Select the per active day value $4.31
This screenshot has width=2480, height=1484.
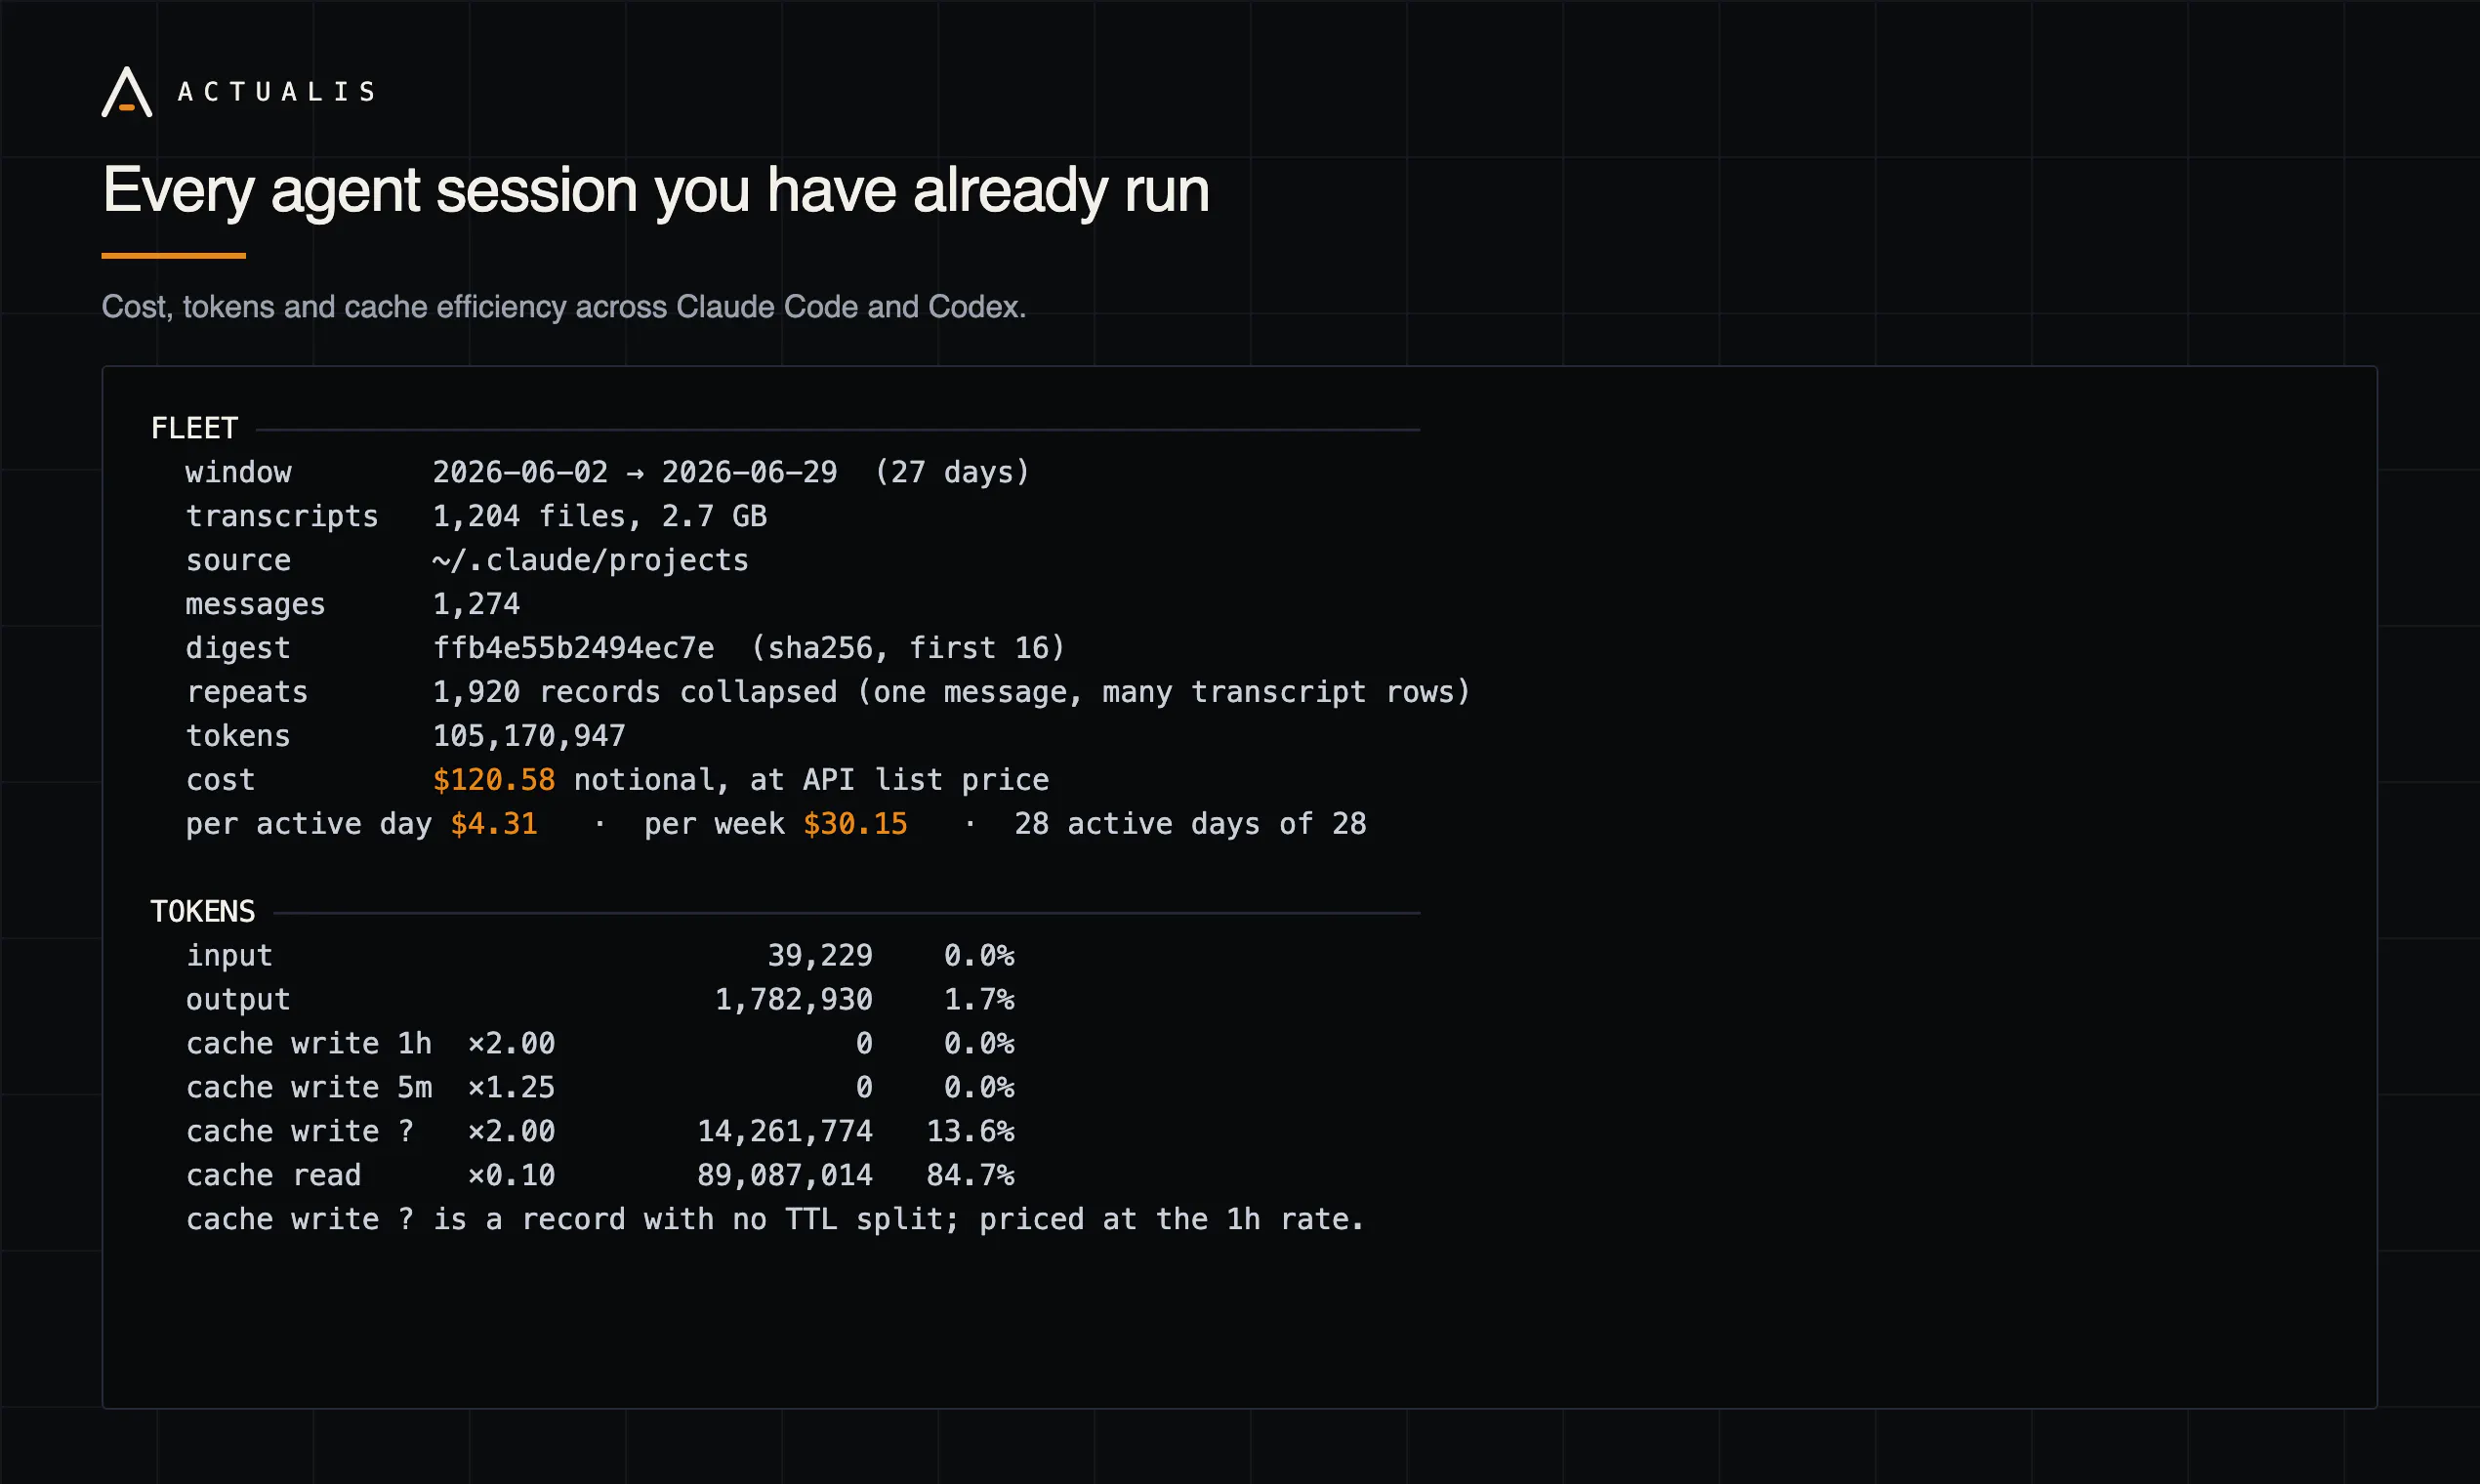point(494,824)
